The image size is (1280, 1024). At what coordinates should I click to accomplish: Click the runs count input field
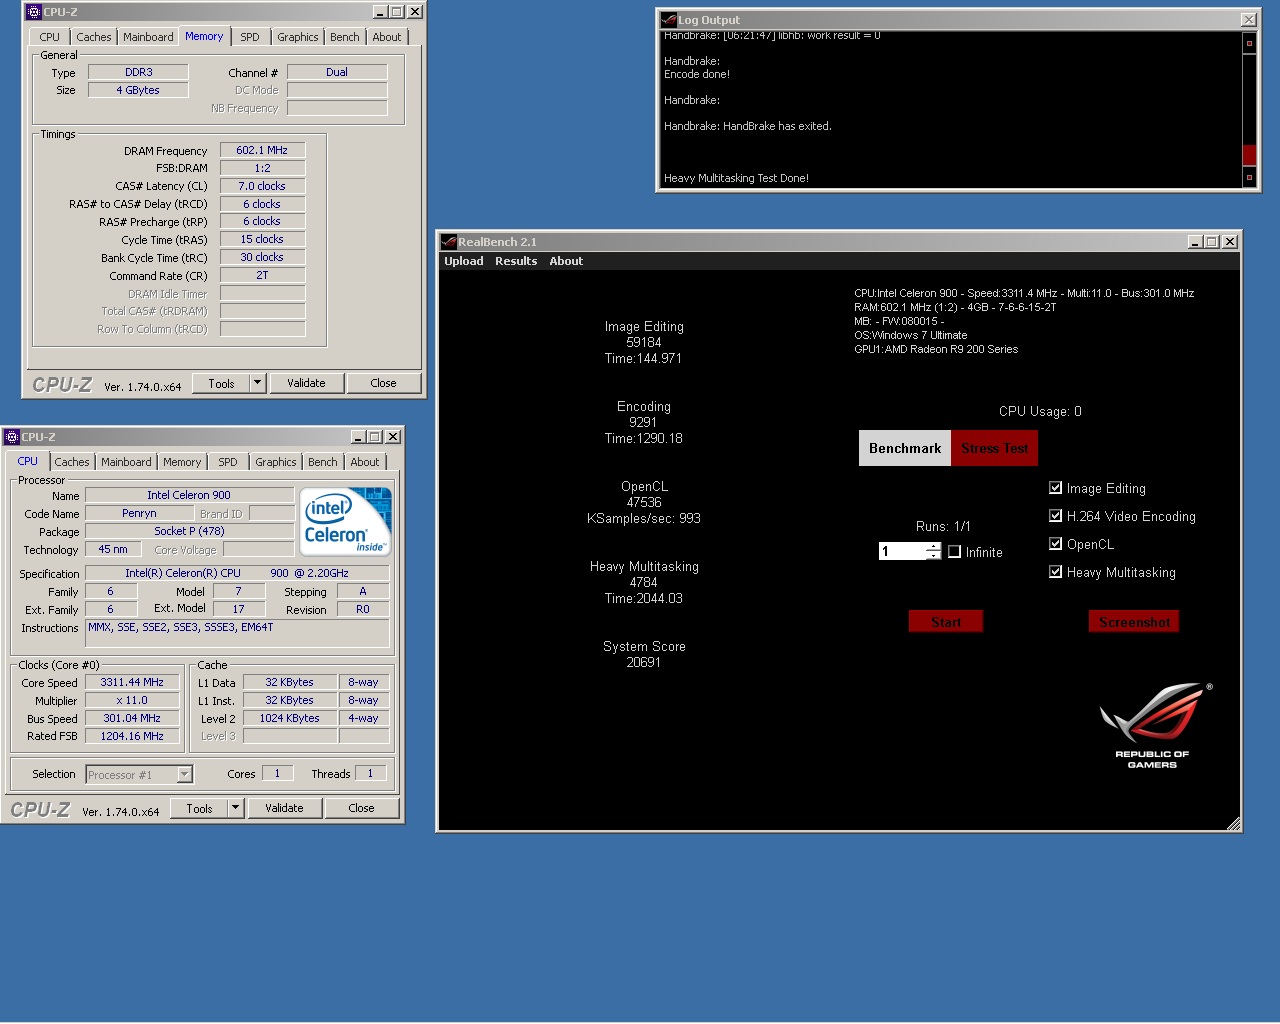pyautogui.click(x=903, y=551)
